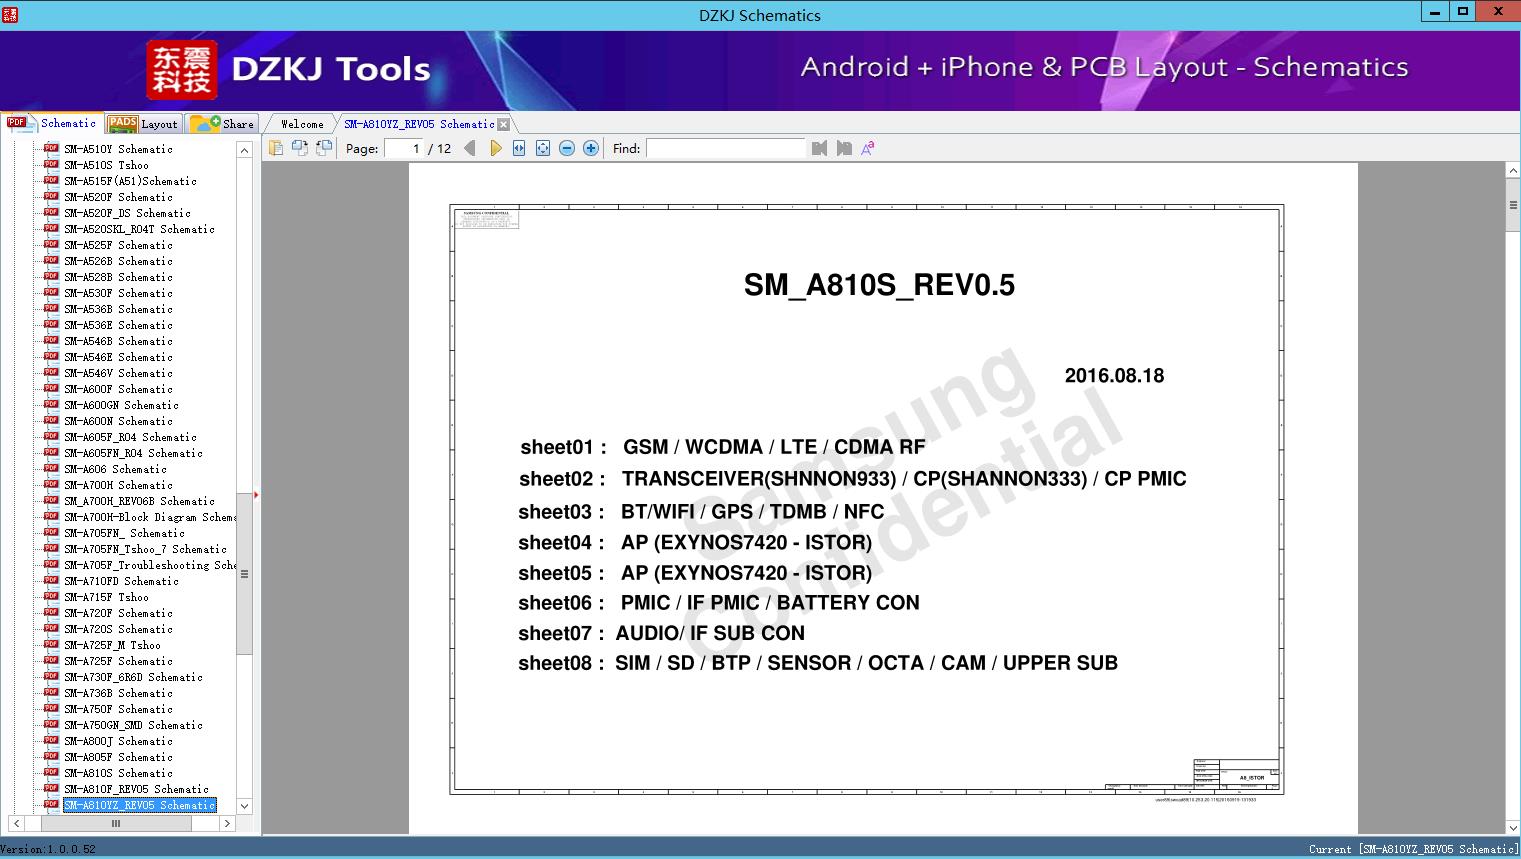
Task: Go to the next page with the yellow arrow
Action: pos(495,148)
